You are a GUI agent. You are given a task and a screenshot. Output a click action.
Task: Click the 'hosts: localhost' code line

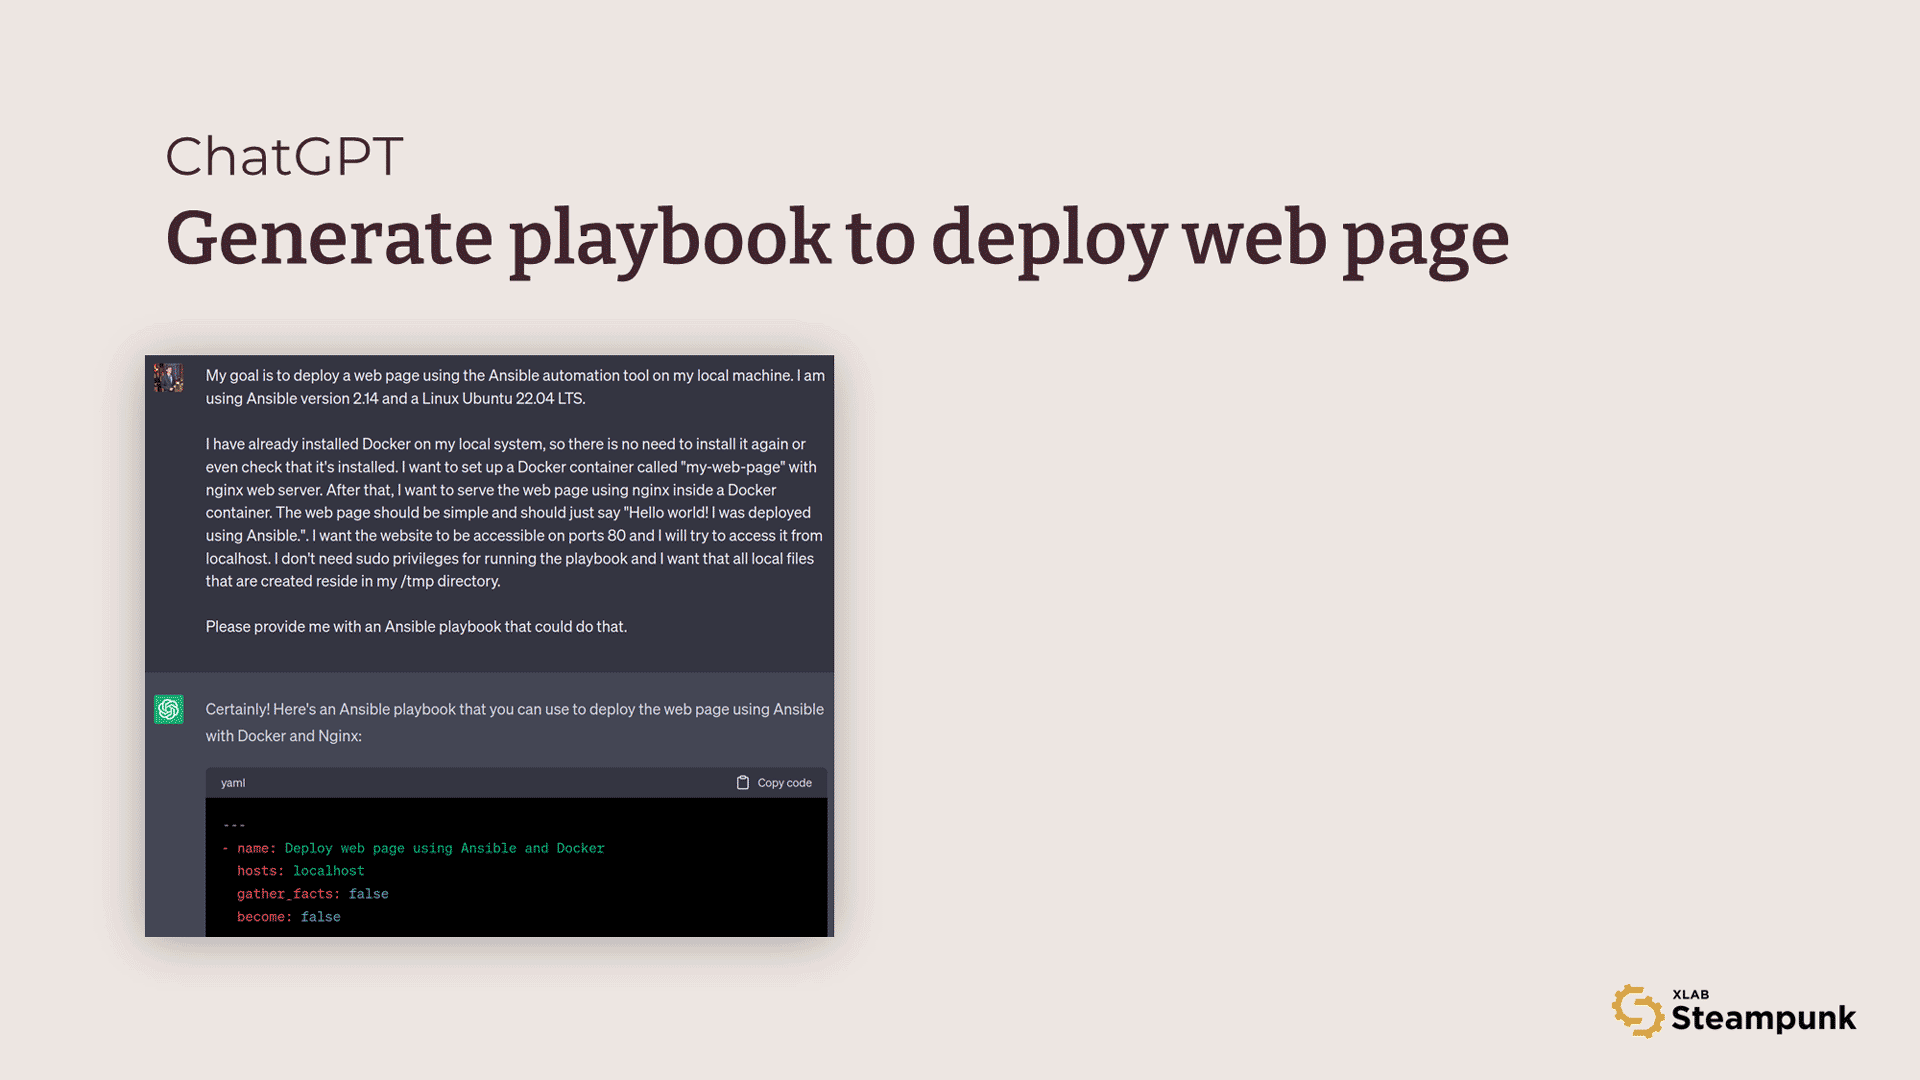pyautogui.click(x=300, y=871)
